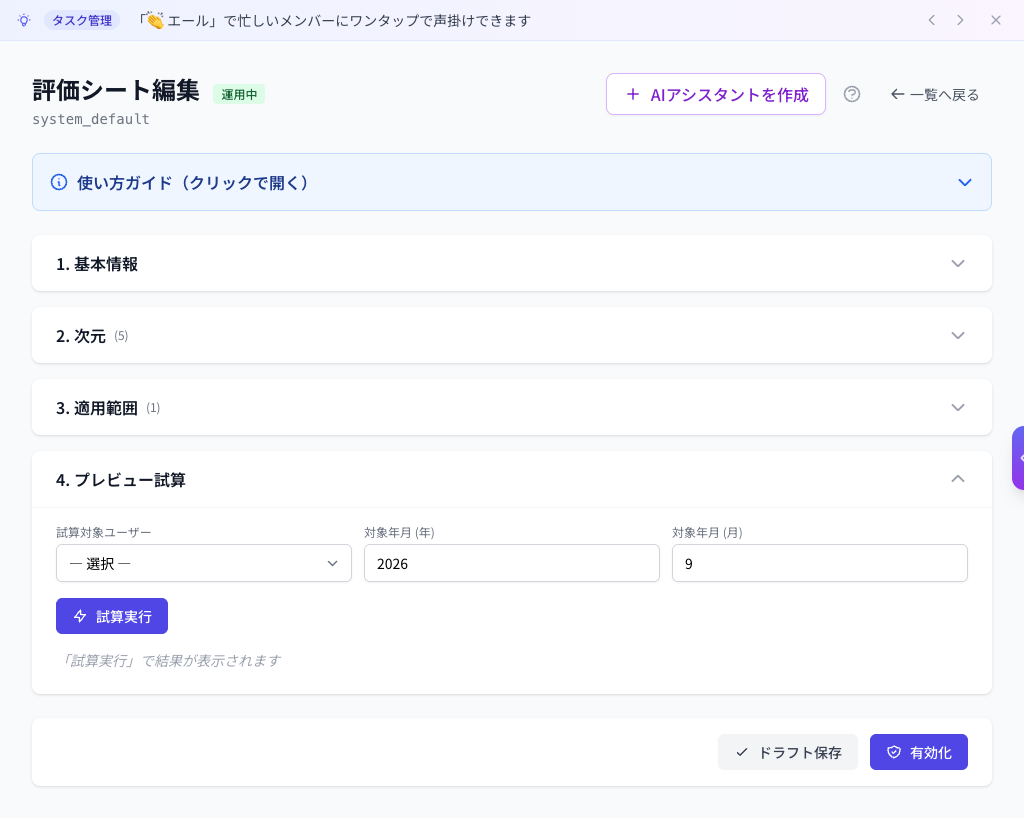Open the 2. 次元 section title

point(80,336)
